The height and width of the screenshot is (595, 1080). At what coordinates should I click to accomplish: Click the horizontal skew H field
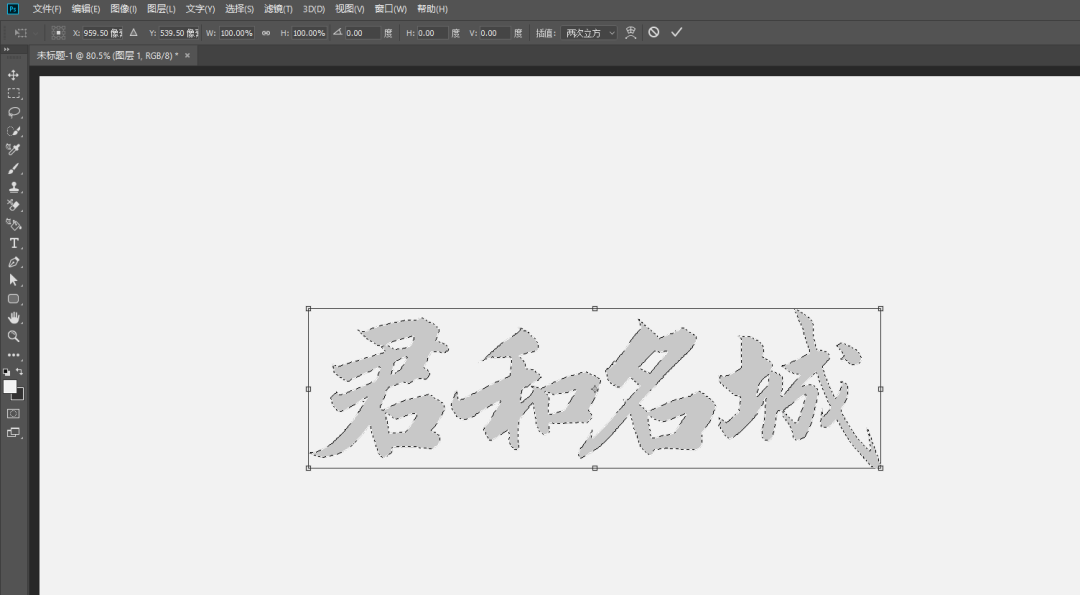pos(433,33)
